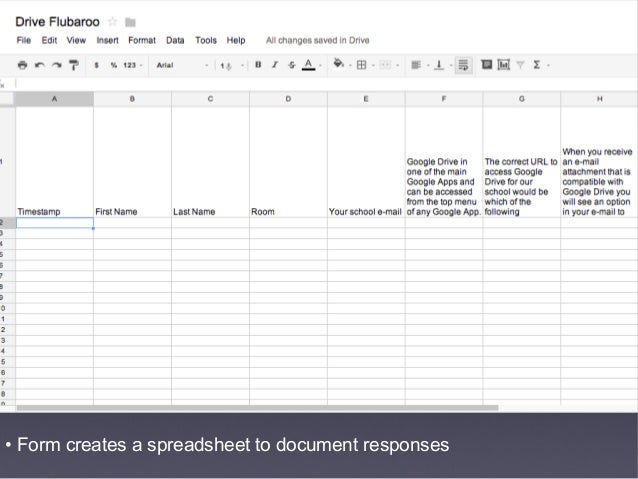The image size is (638, 479).
Task: Click the 'correct URL to access' cell
Action: point(522,162)
